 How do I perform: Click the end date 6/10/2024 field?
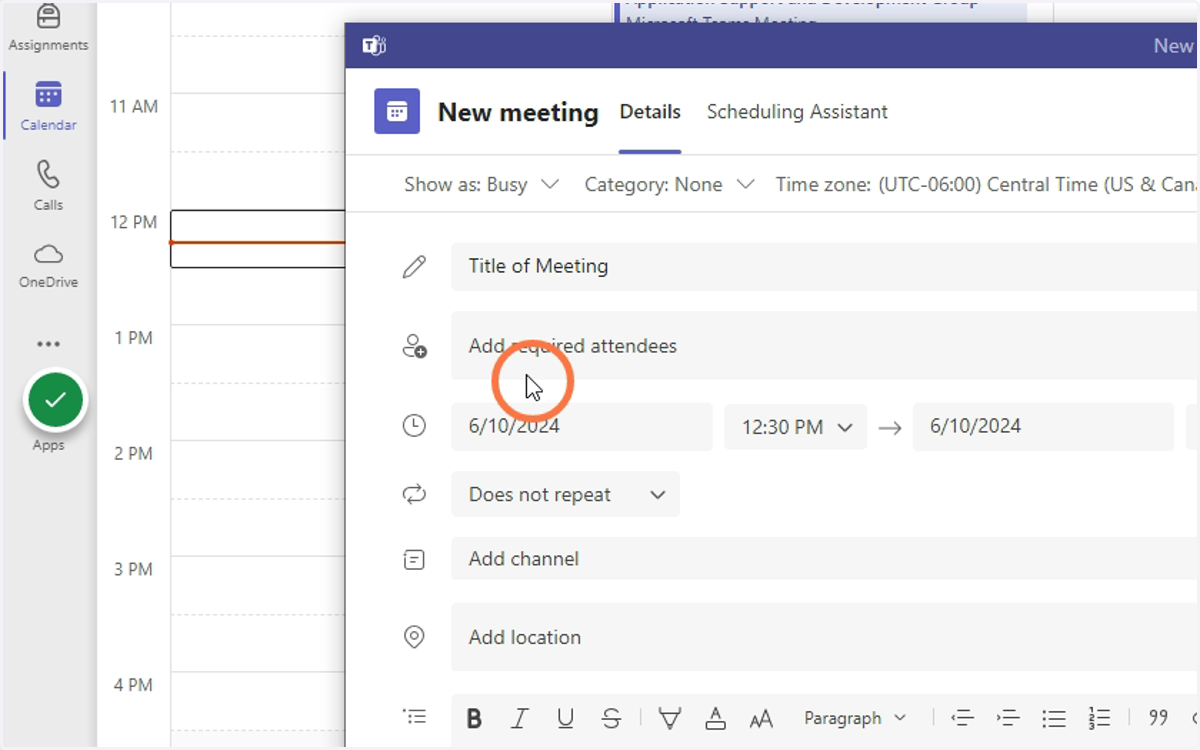pos(1043,427)
